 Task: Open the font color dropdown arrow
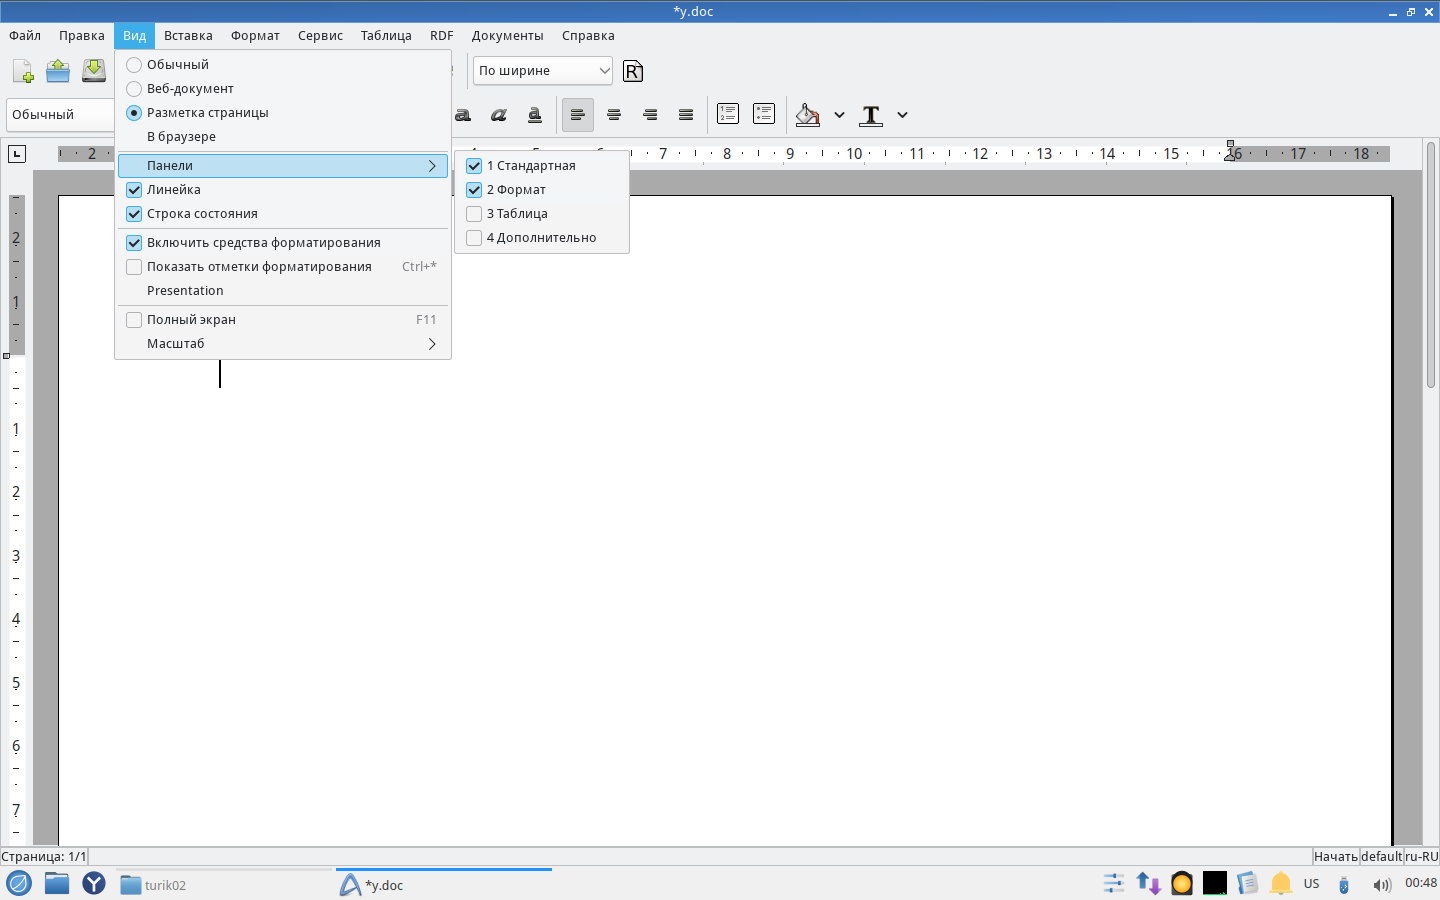[902, 115]
